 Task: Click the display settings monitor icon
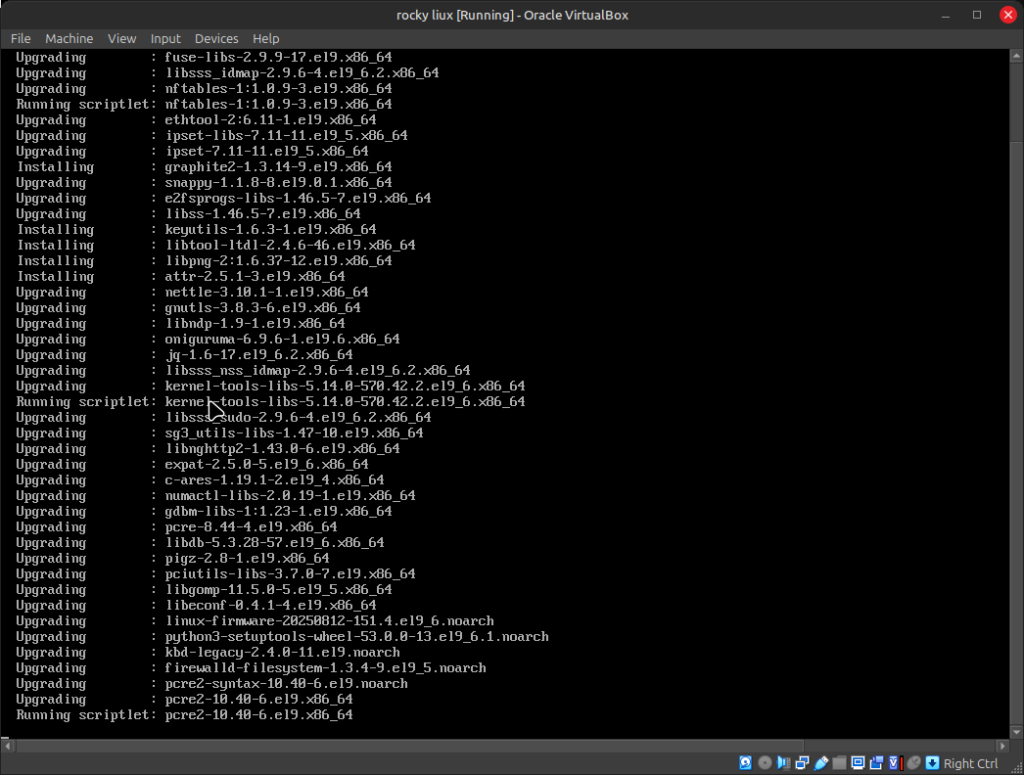pos(858,763)
